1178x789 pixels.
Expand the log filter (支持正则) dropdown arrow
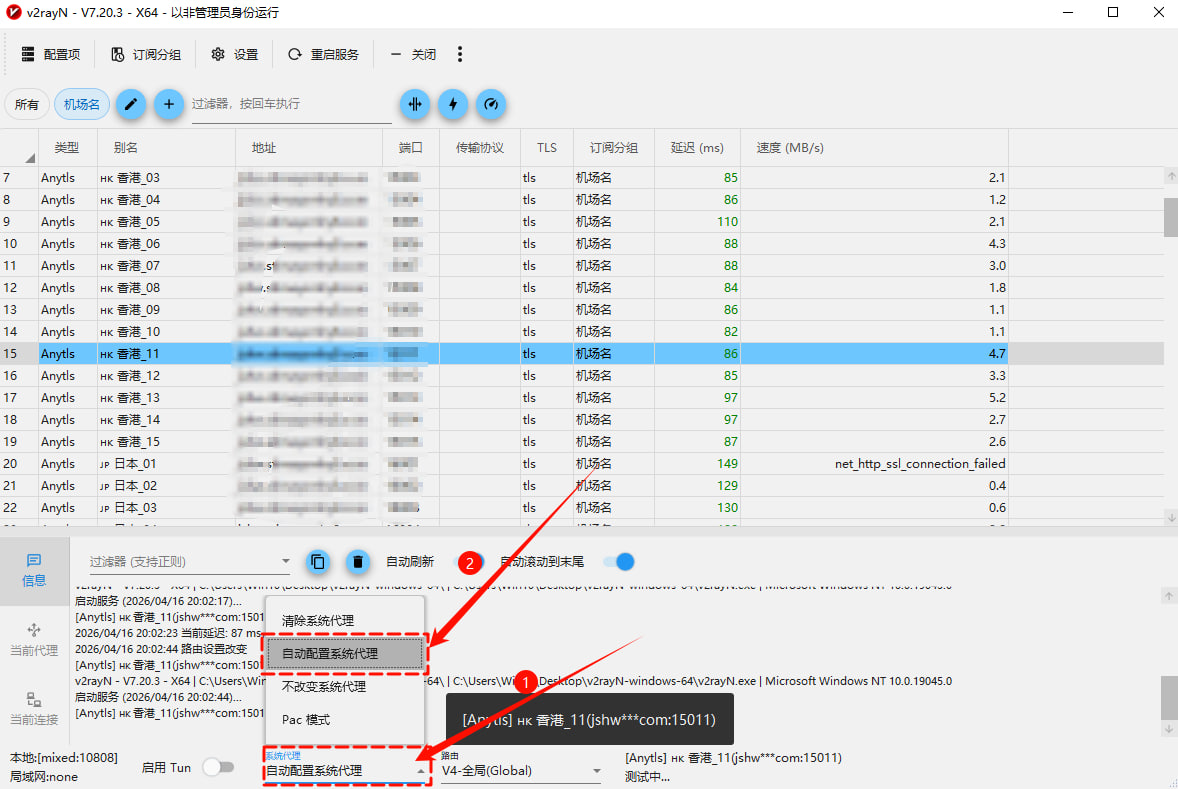click(285, 561)
